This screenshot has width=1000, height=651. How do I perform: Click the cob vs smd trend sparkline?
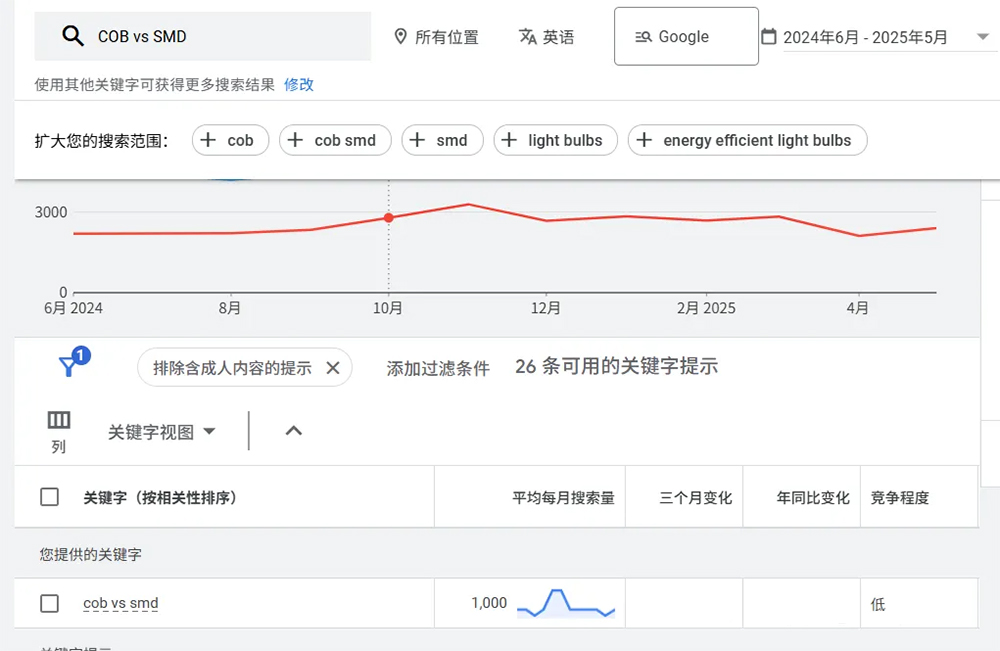(566, 603)
